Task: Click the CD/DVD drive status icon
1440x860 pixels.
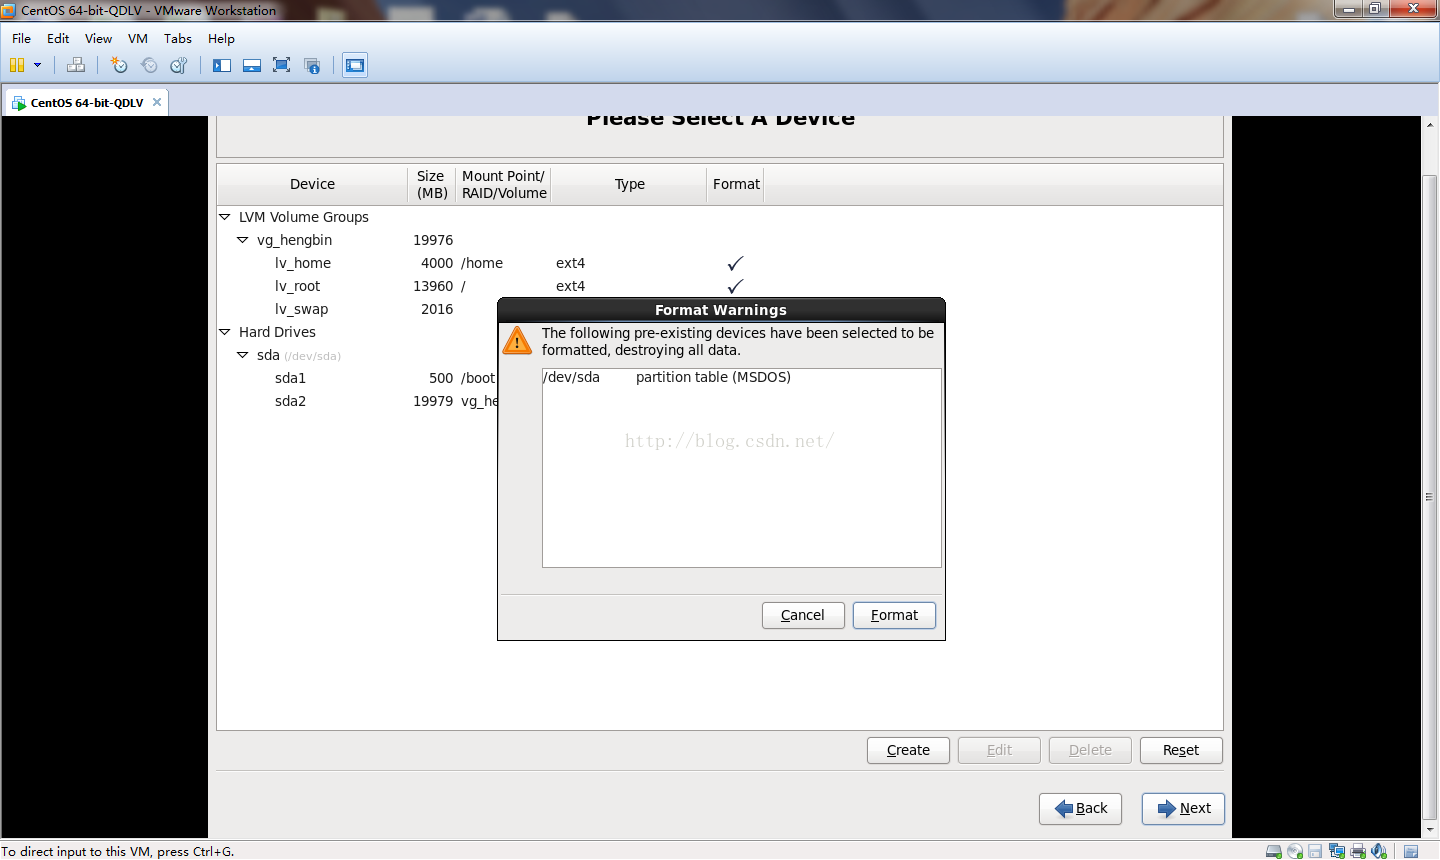Action: 1295,851
